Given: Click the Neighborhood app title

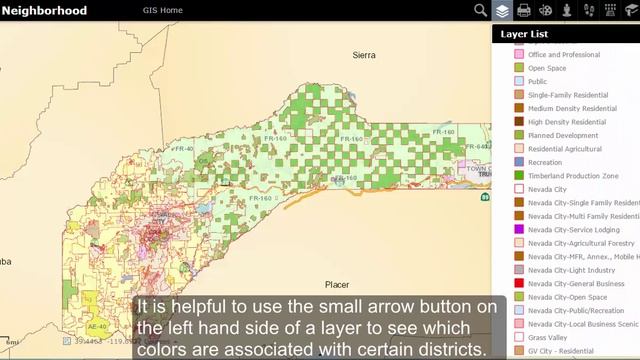Looking at the screenshot, I should [x=44, y=11].
